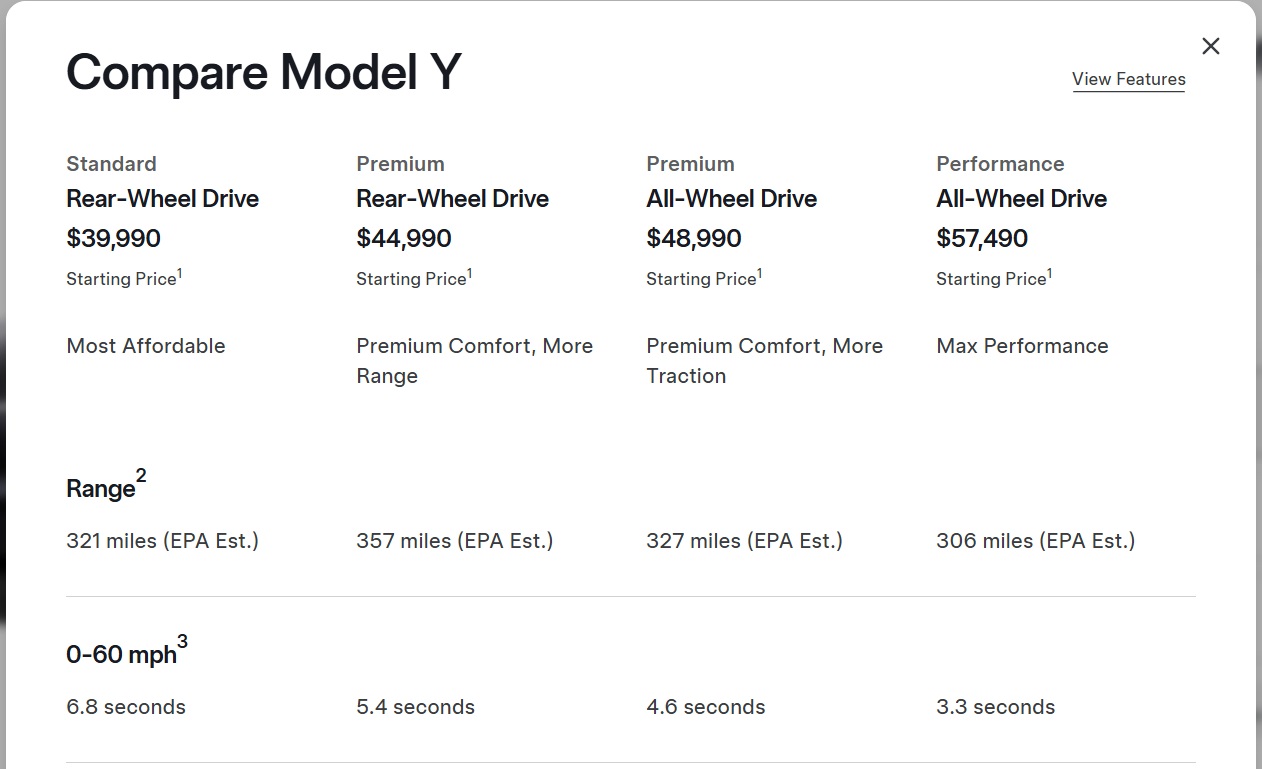Click the Compare Model Y title
The image size is (1262, 769).
(x=263, y=72)
